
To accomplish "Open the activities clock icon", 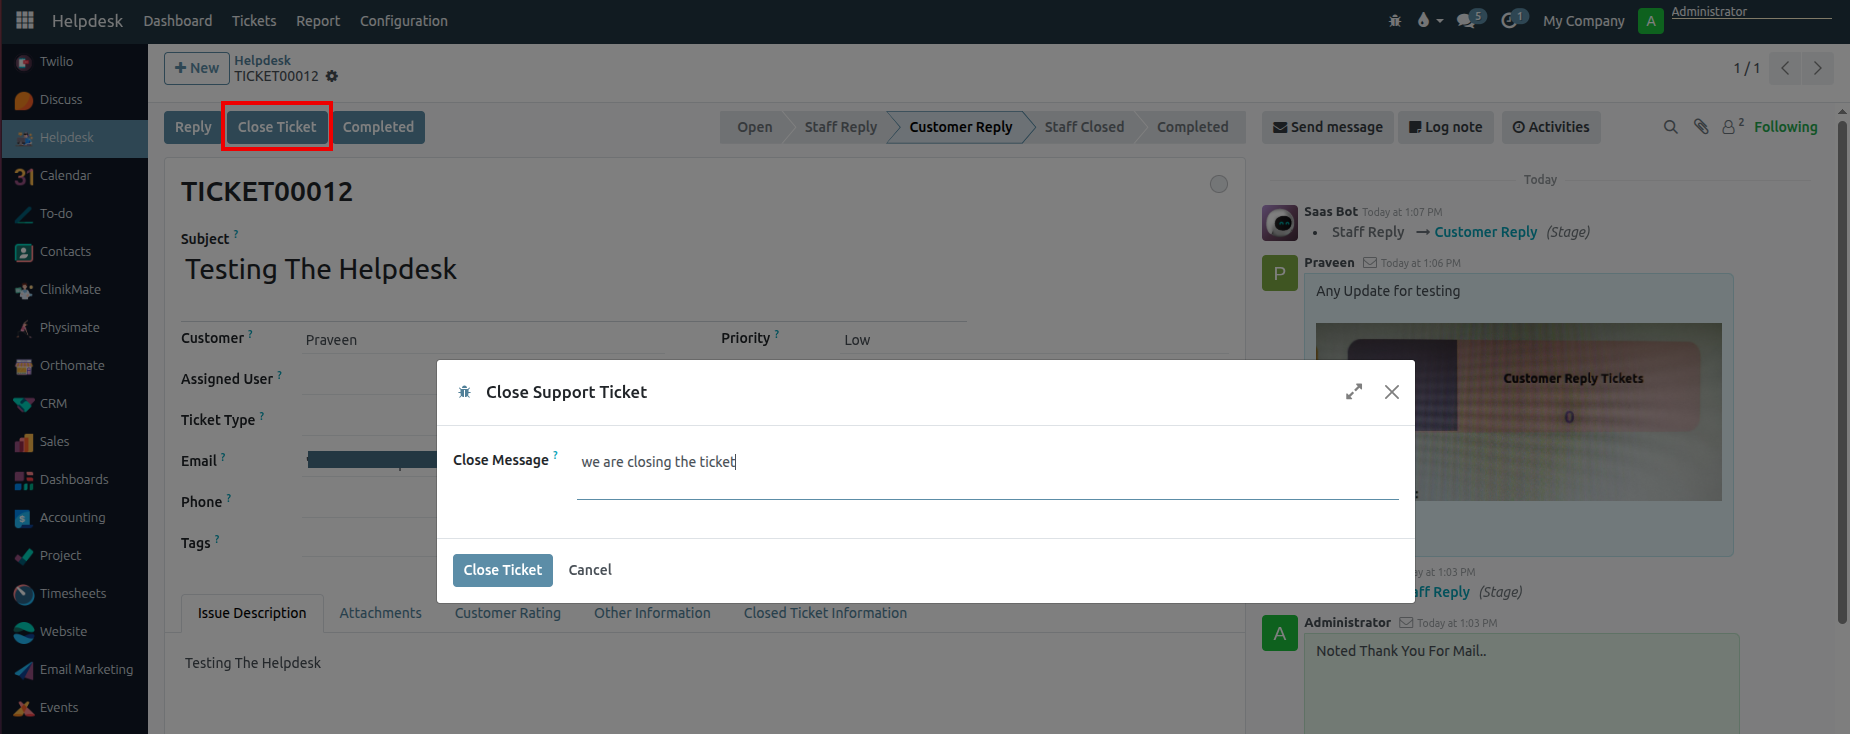I will point(1510,20).
